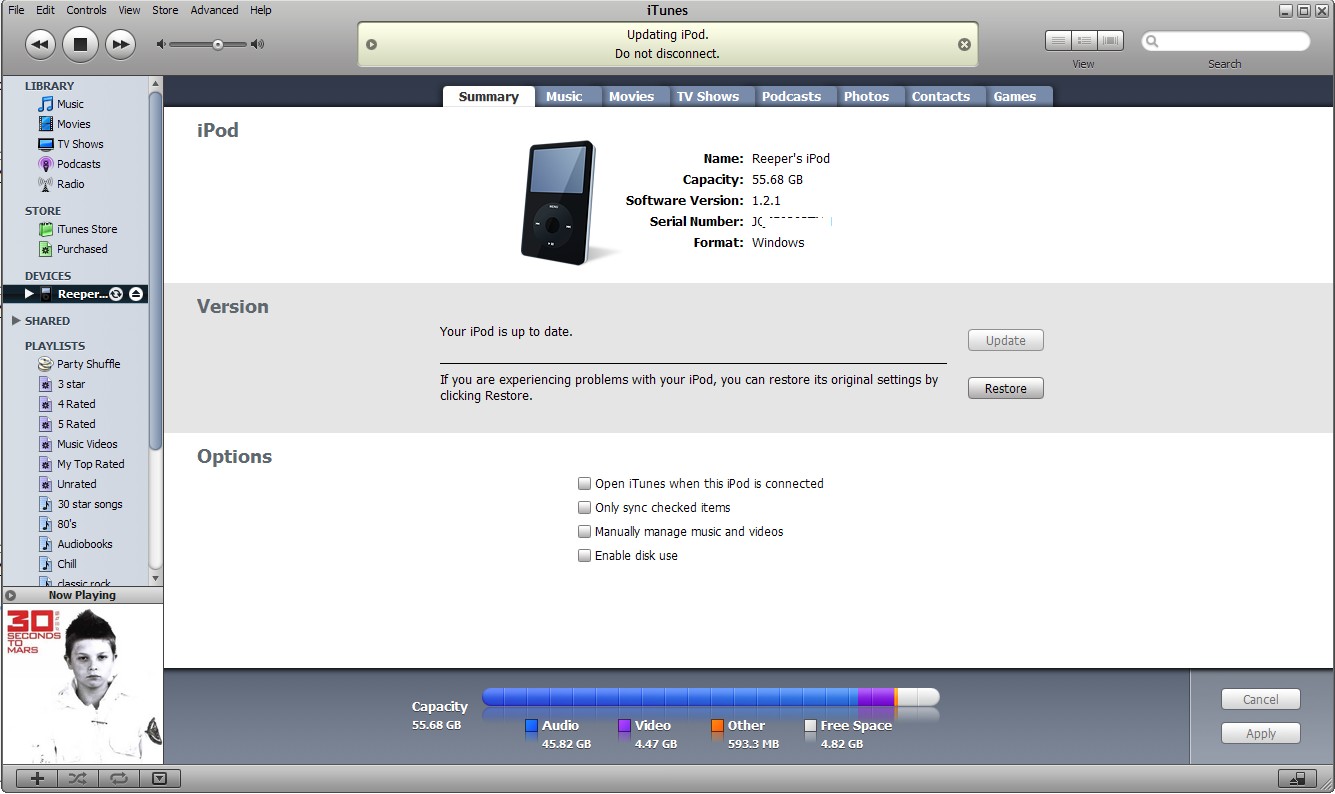Switch to the Photos tab
Viewport: 1335px width, 794px height.
pyautogui.click(x=866, y=96)
